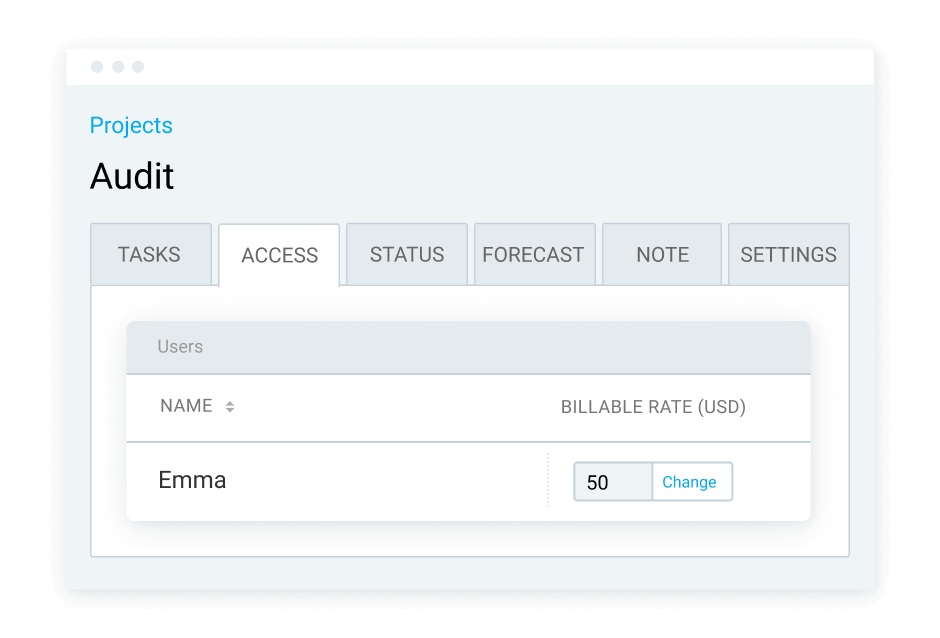Click the BILLABLE RATE (USD) column header
Viewport: 940px width, 638px height.
[x=653, y=406]
